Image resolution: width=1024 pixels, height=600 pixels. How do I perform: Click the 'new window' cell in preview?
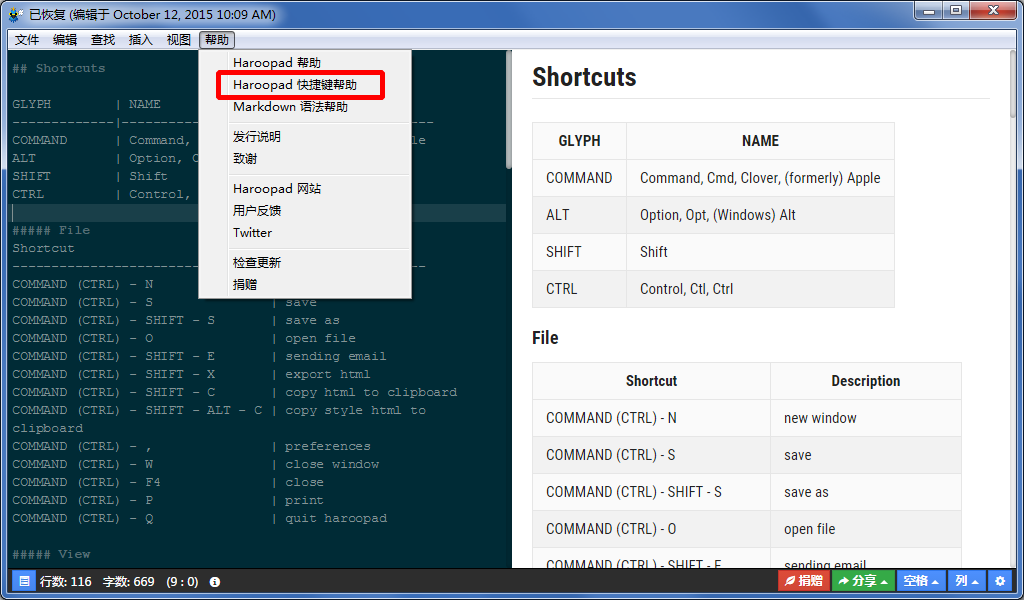coord(865,418)
